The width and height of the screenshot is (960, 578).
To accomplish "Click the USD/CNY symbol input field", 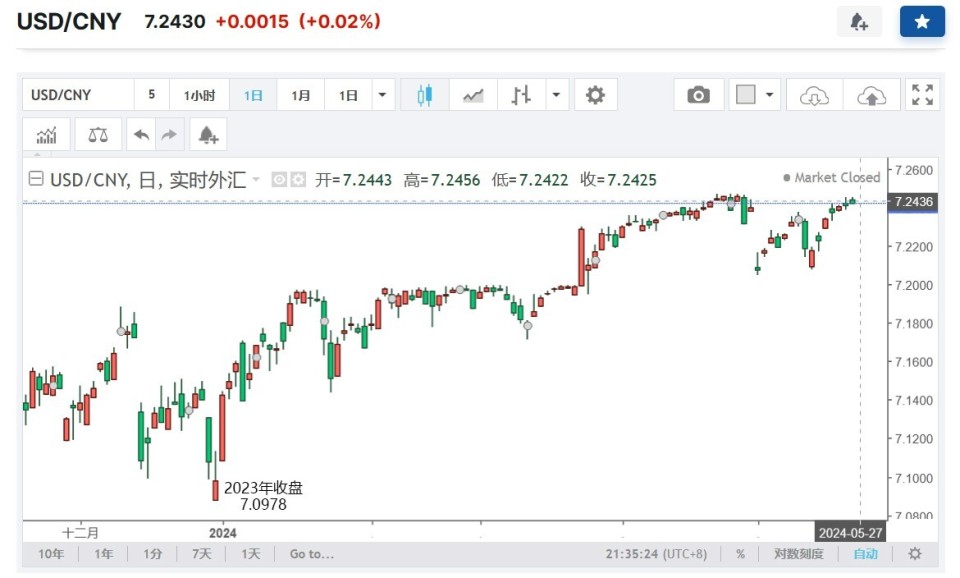I will click(78, 95).
